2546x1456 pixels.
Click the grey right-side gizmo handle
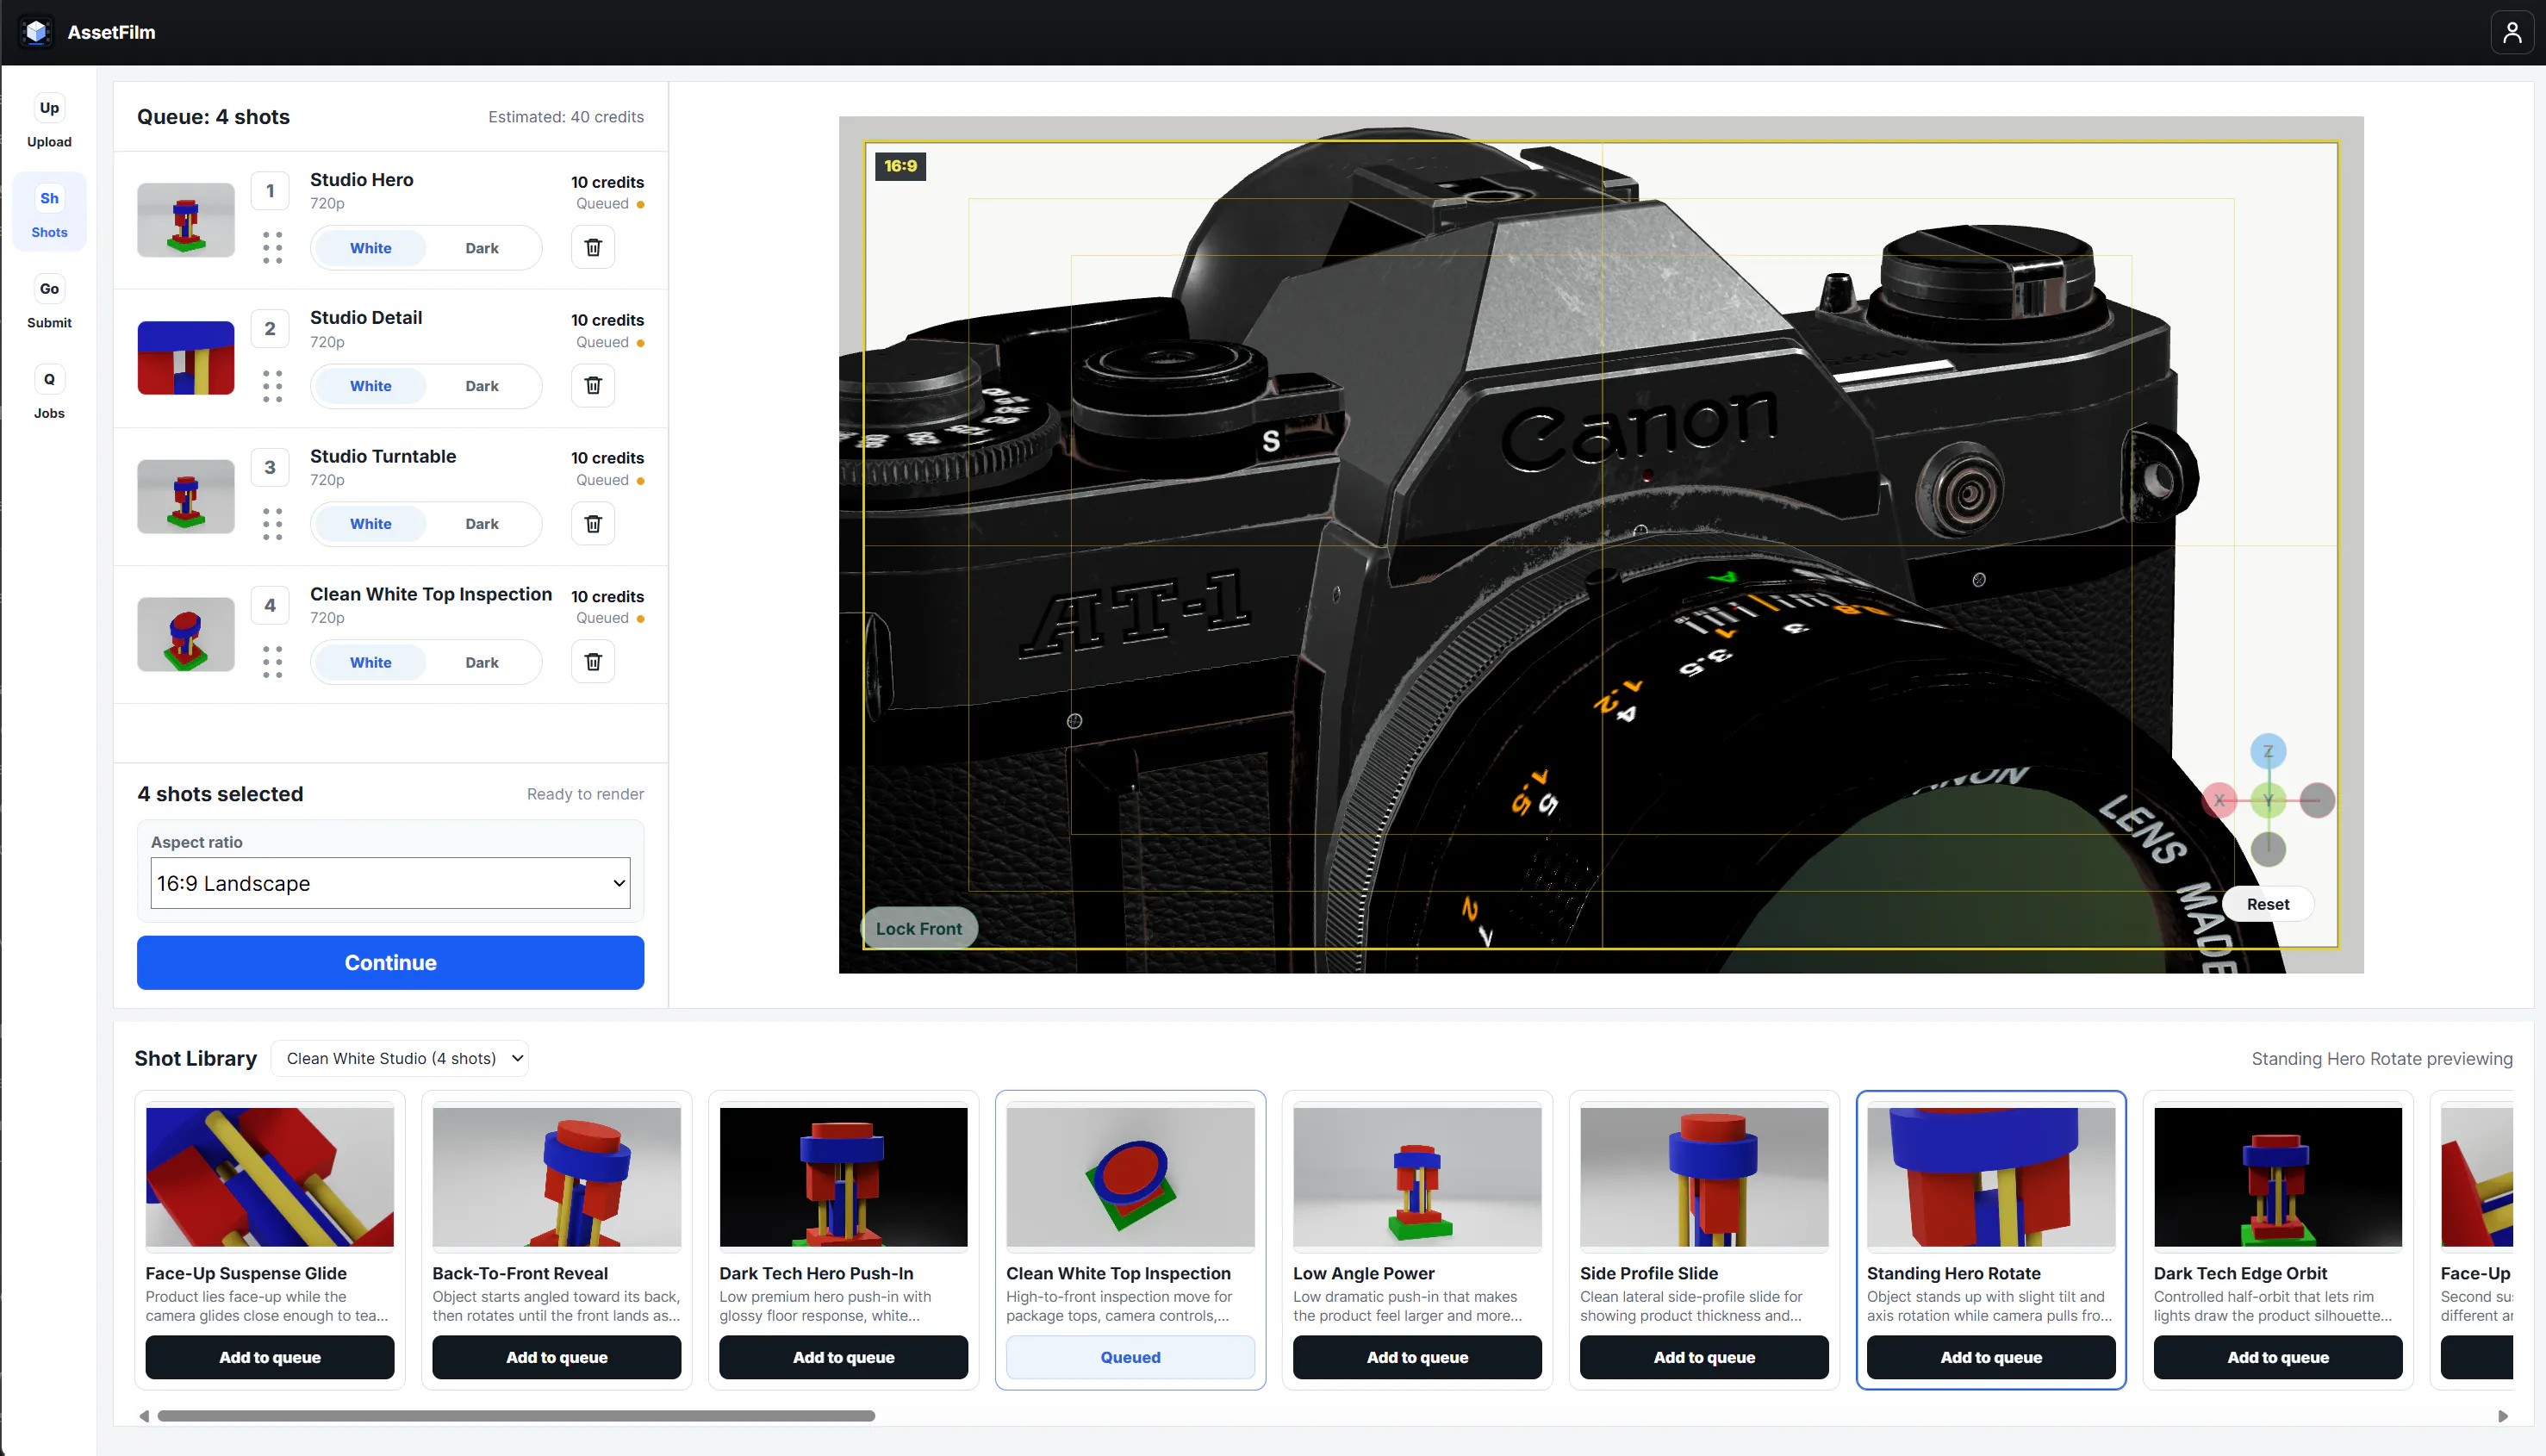[x=2316, y=800]
